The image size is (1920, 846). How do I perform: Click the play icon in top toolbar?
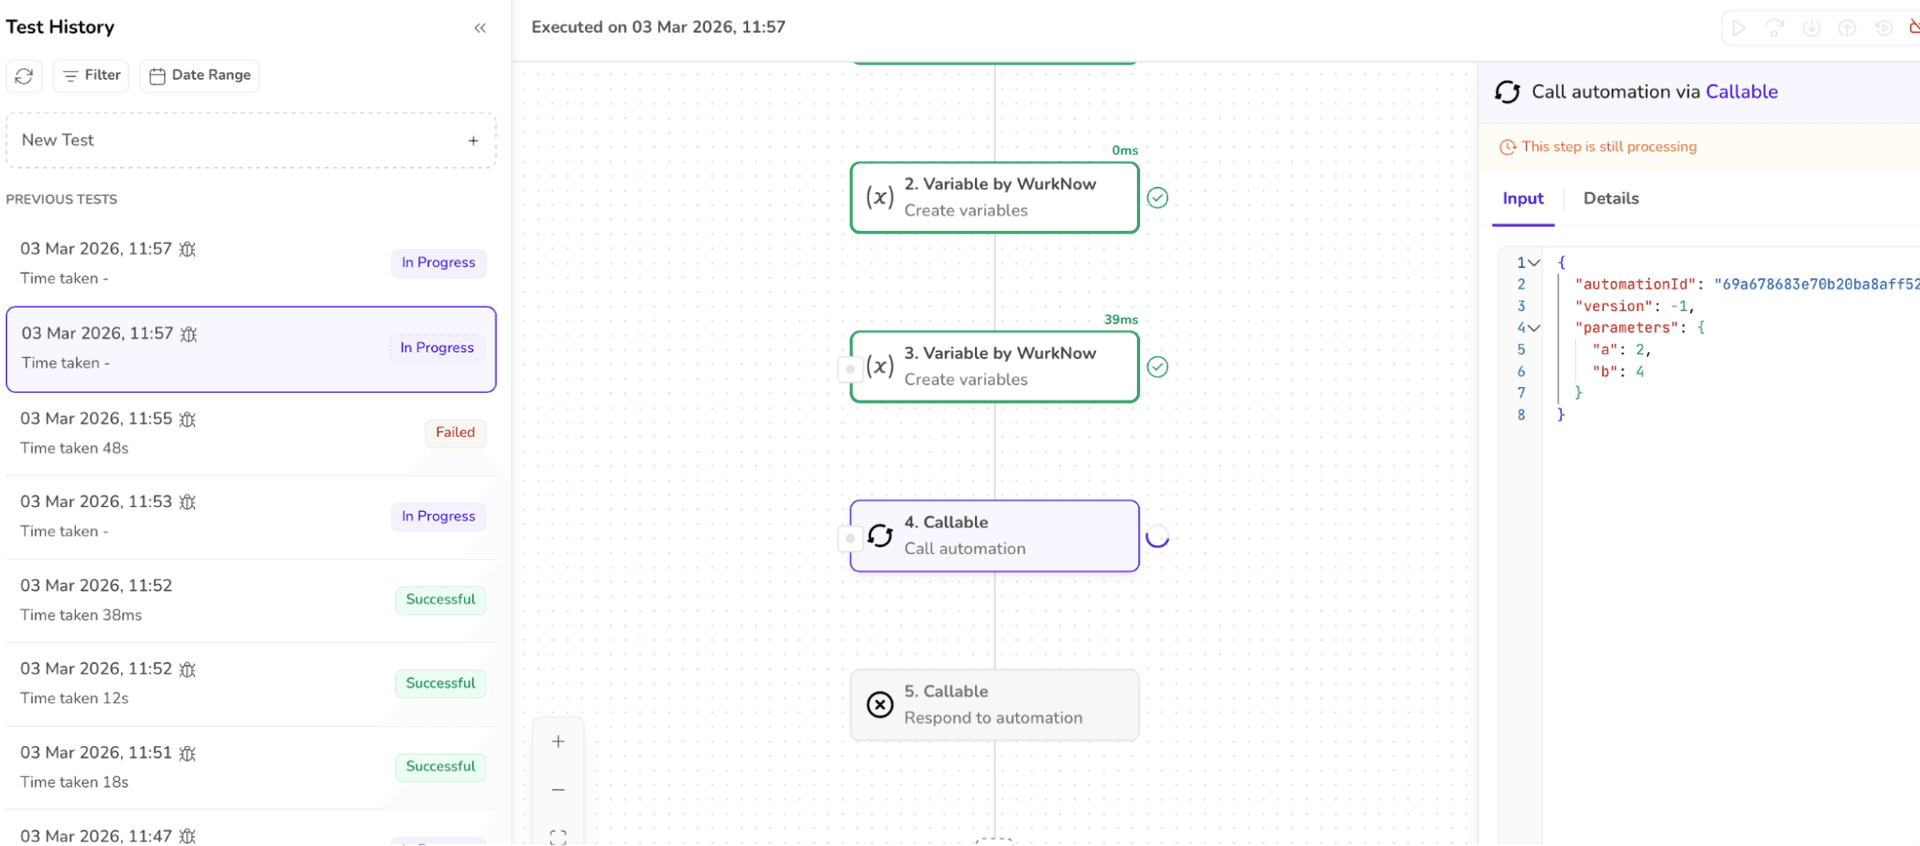[x=1739, y=28]
